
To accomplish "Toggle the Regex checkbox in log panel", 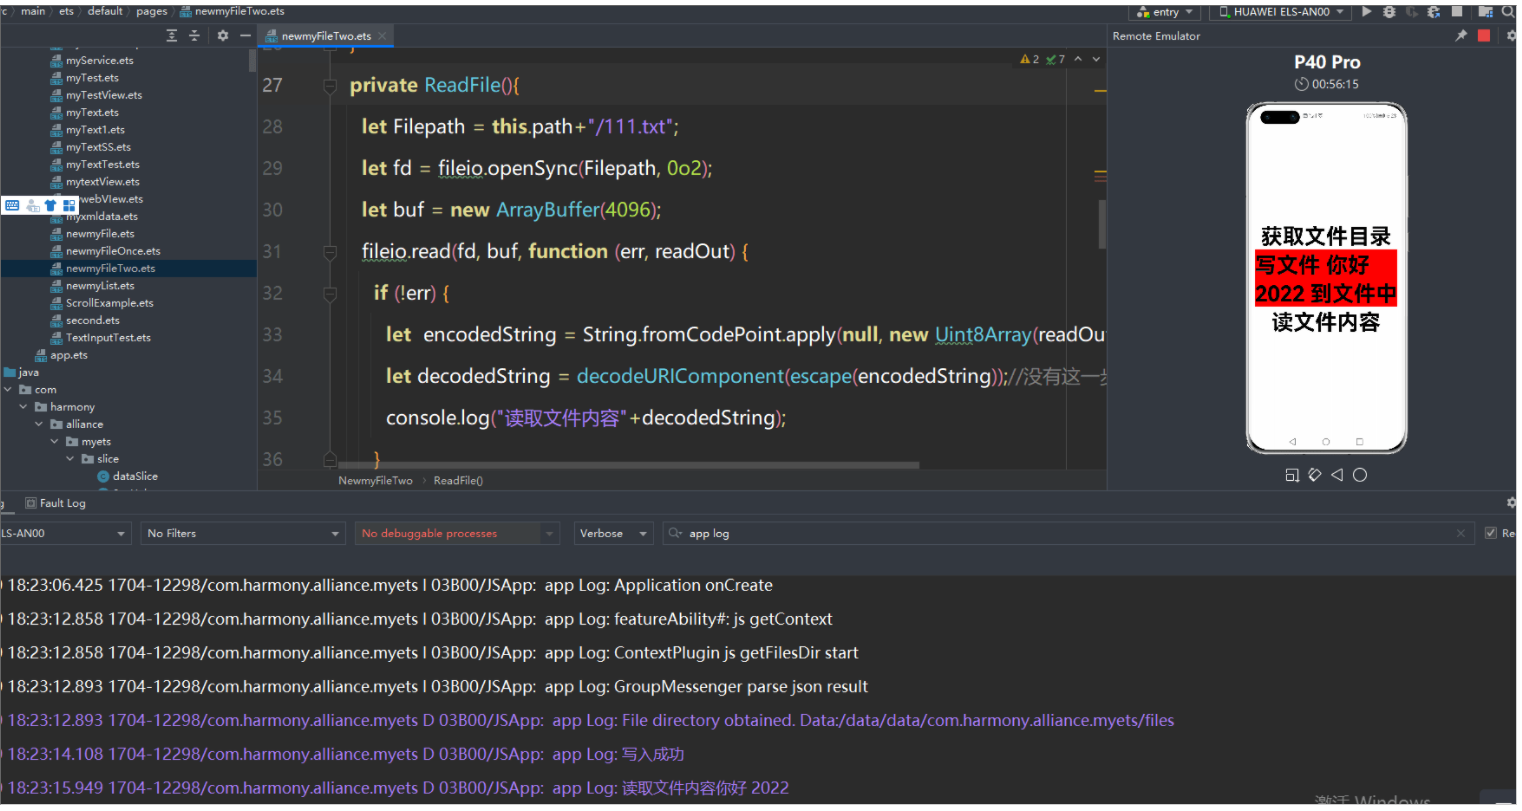I will (1491, 533).
